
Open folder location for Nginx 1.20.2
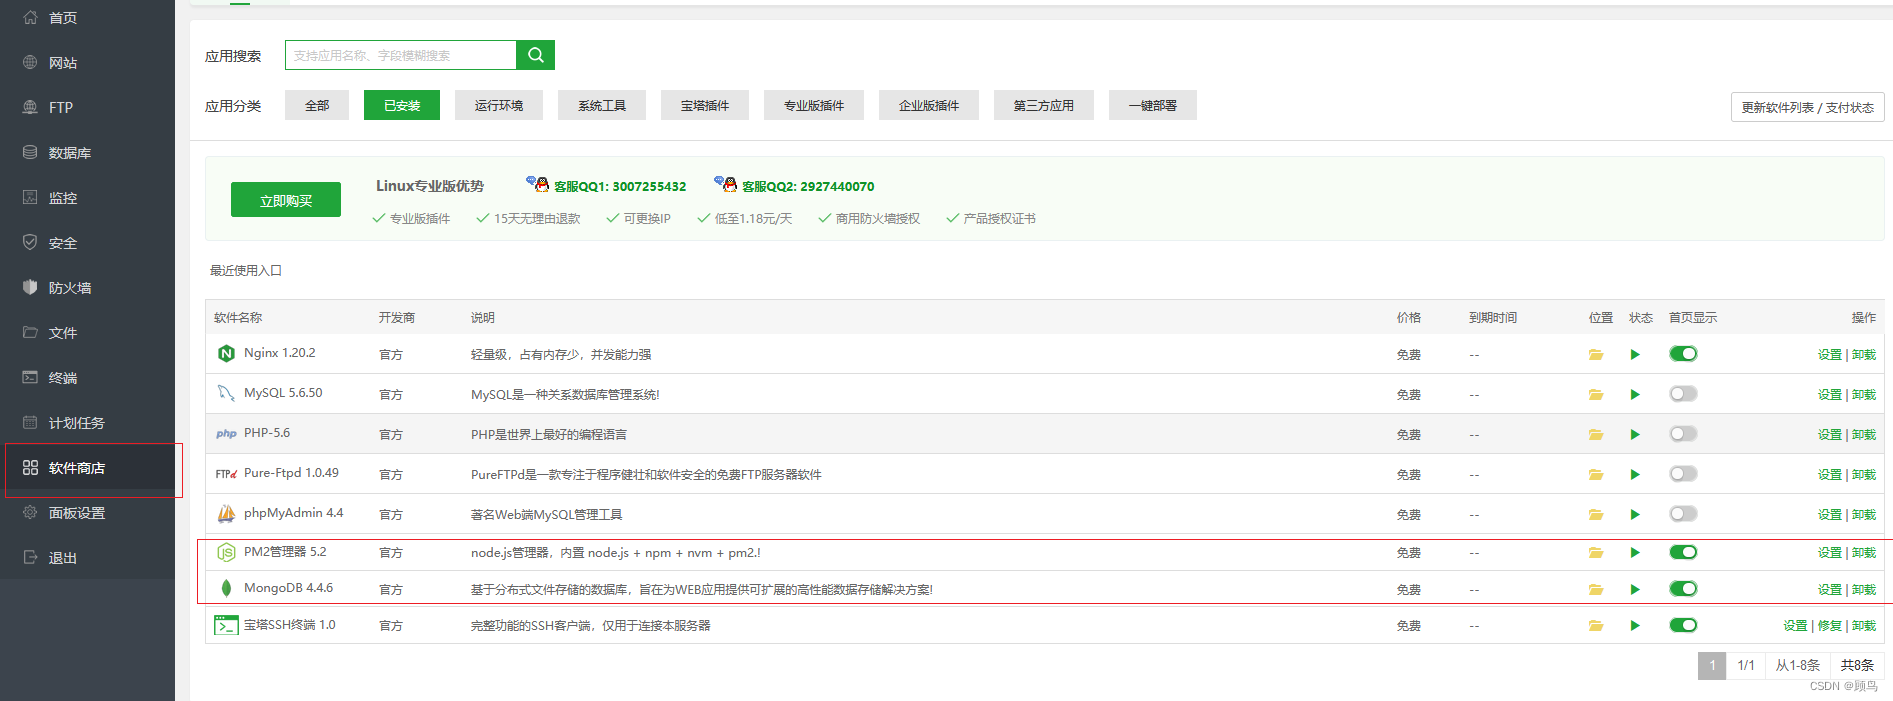(x=1596, y=355)
